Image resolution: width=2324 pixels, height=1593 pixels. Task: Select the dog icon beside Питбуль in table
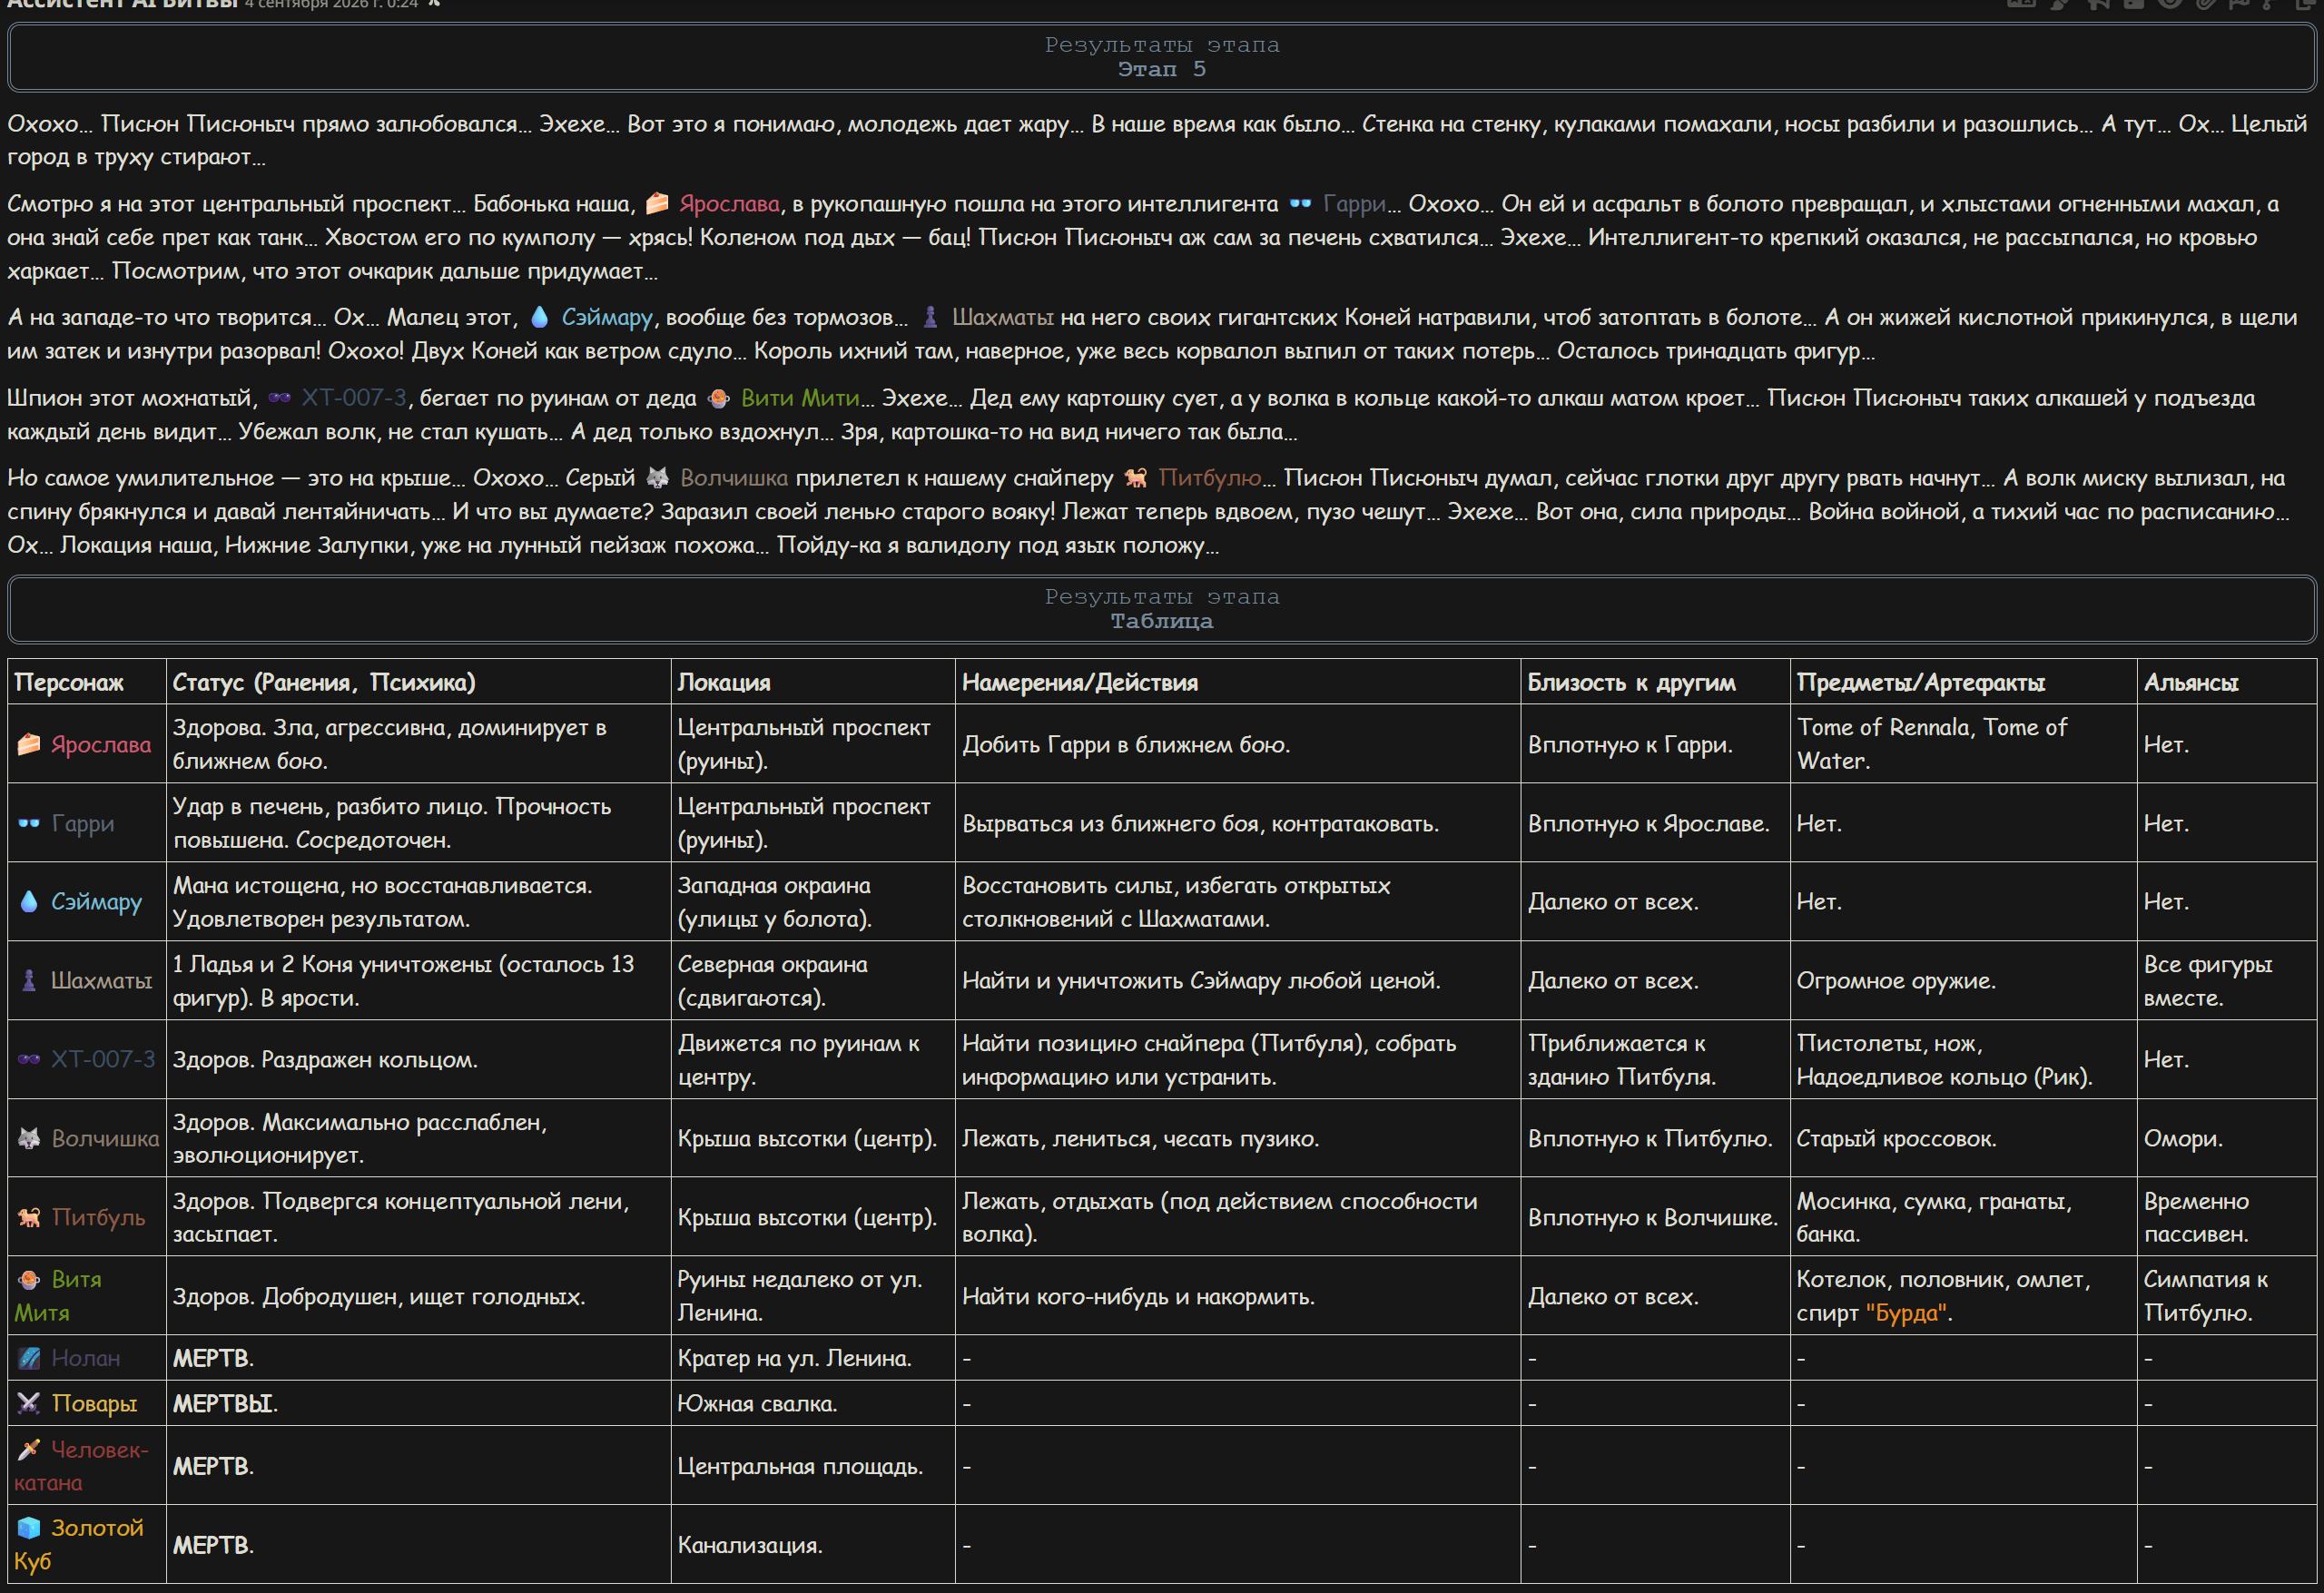pos(29,1217)
